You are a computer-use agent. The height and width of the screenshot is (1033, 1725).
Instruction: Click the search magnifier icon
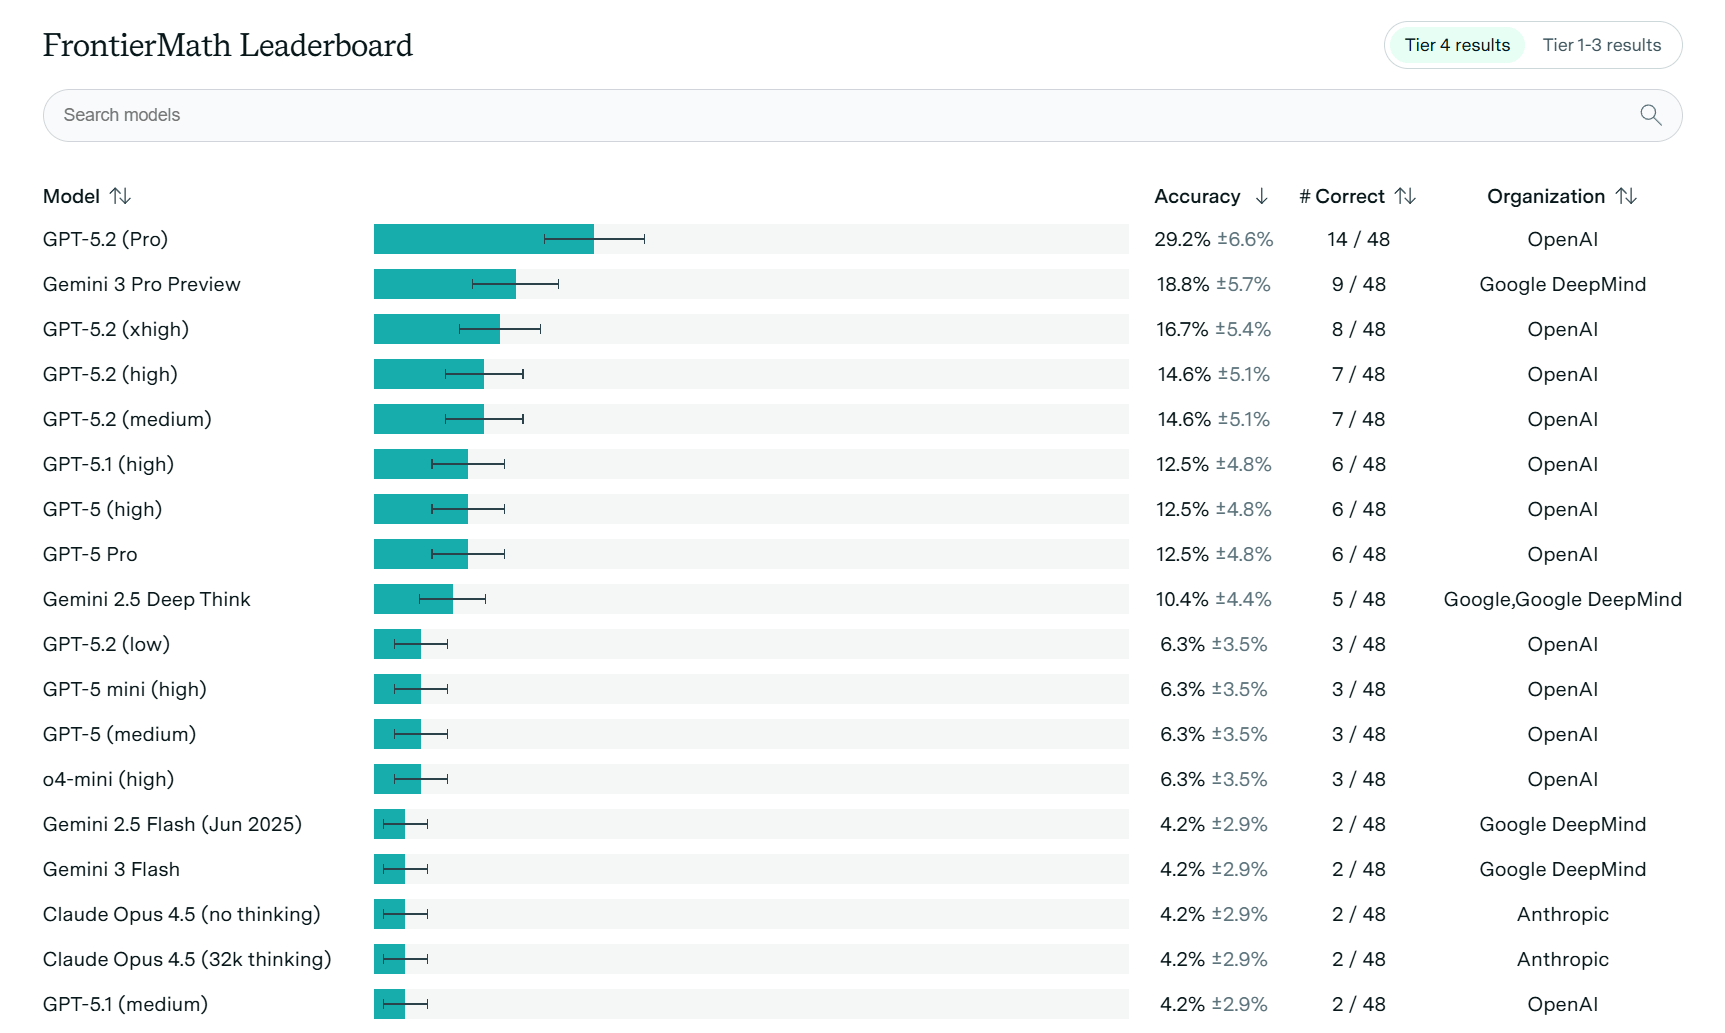(x=1650, y=115)
